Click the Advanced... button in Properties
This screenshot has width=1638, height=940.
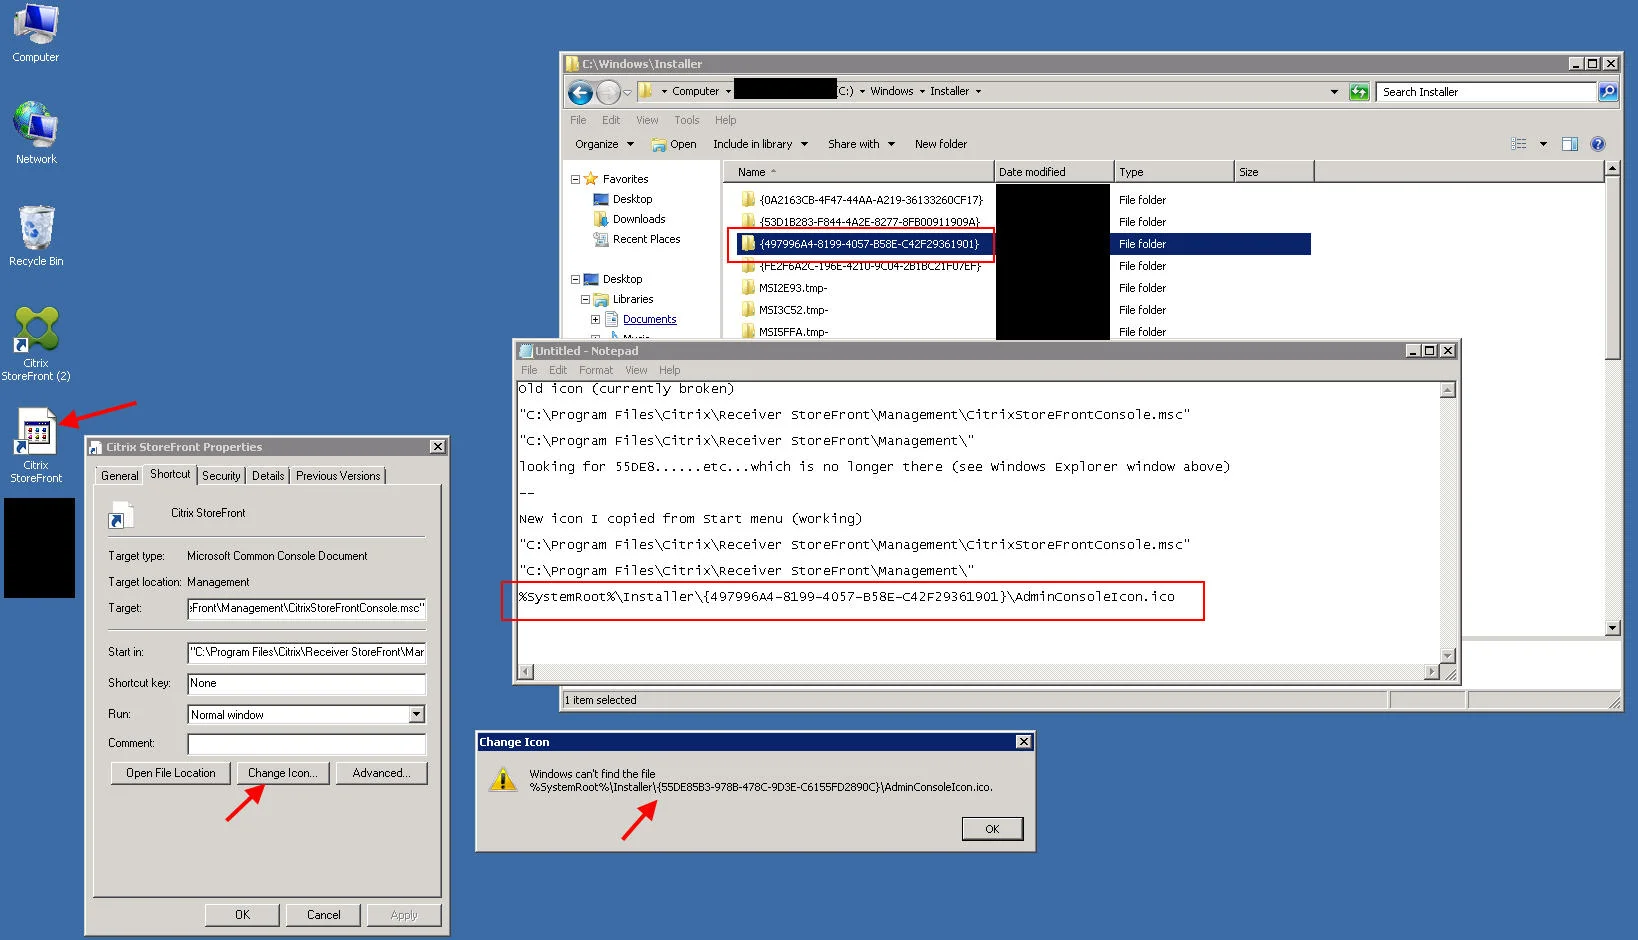[x=381, y=773]
